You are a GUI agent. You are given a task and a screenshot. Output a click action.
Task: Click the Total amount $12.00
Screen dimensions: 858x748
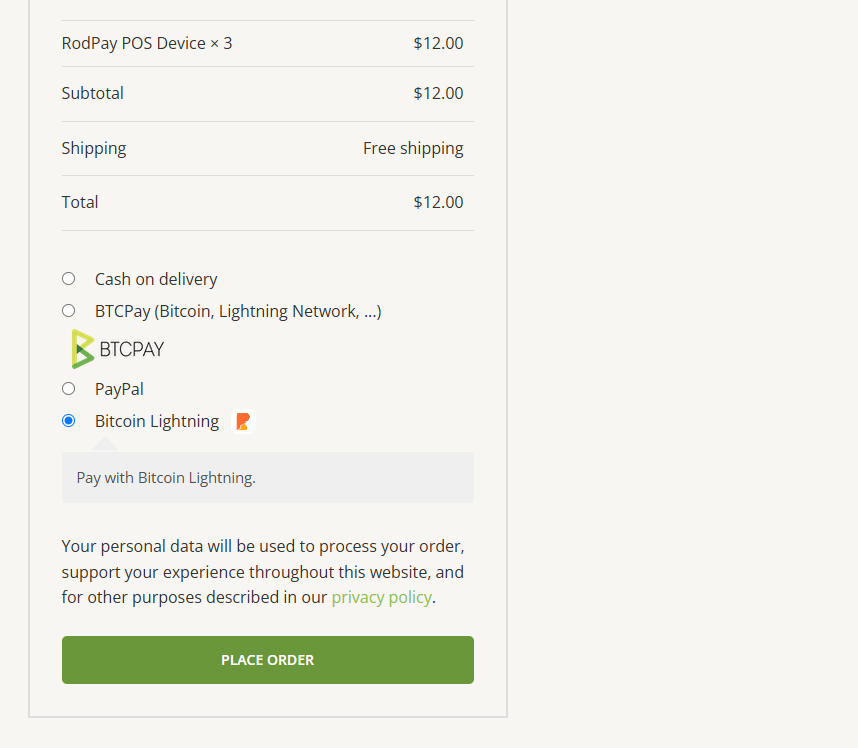pos(438,202)
